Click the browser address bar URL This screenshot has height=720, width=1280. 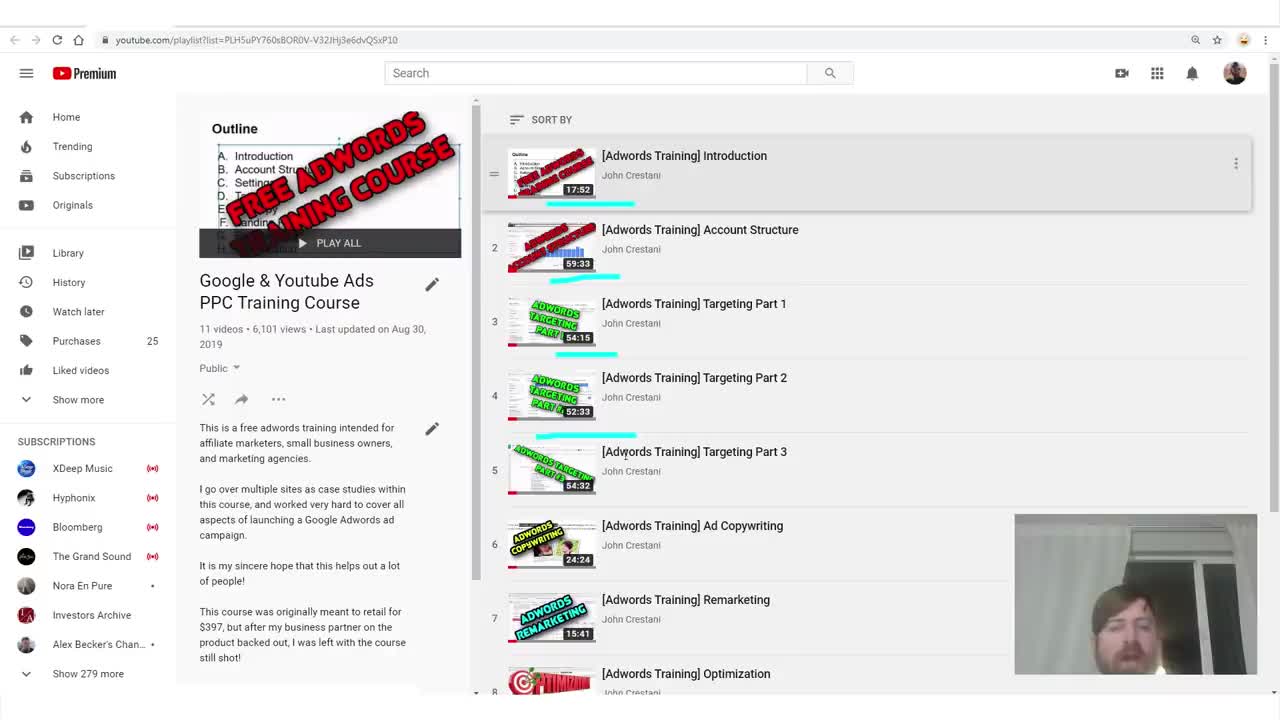point(256,40)
